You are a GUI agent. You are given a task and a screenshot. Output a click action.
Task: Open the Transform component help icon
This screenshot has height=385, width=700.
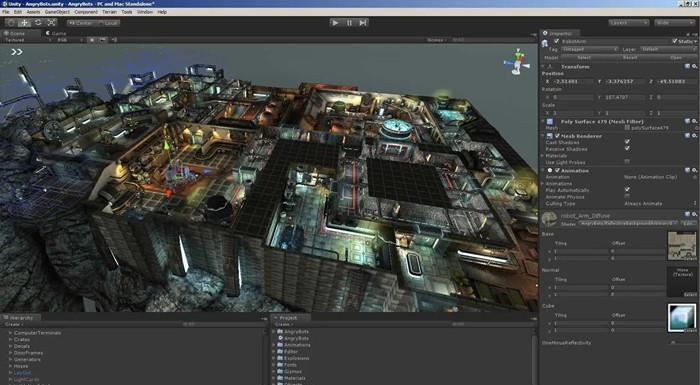tap(687, 66)
